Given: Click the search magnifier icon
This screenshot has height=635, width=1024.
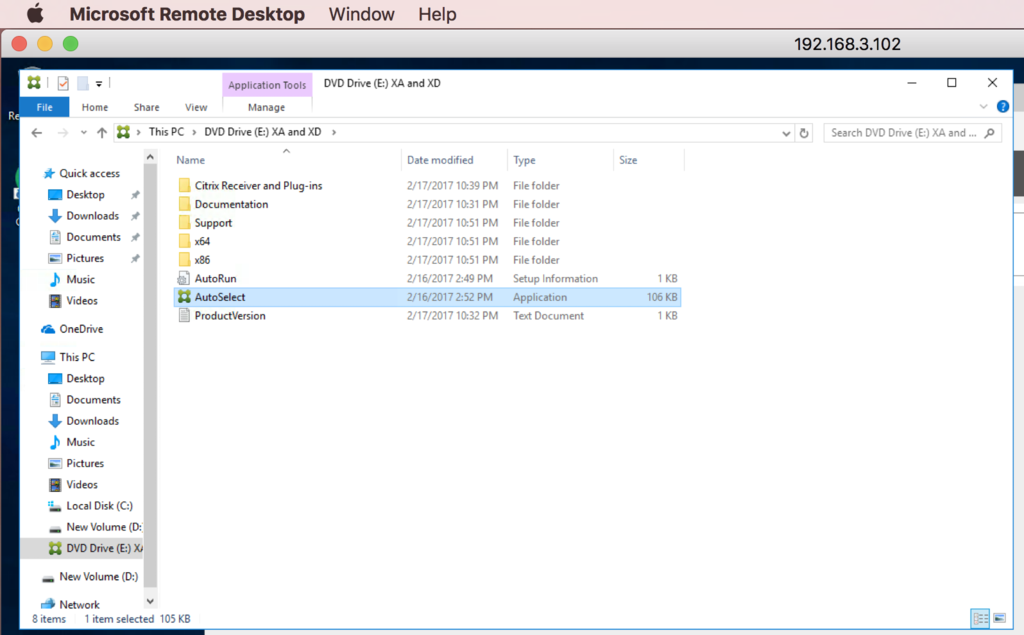Looking at the screenshot, I should click(x=990, y=133).
